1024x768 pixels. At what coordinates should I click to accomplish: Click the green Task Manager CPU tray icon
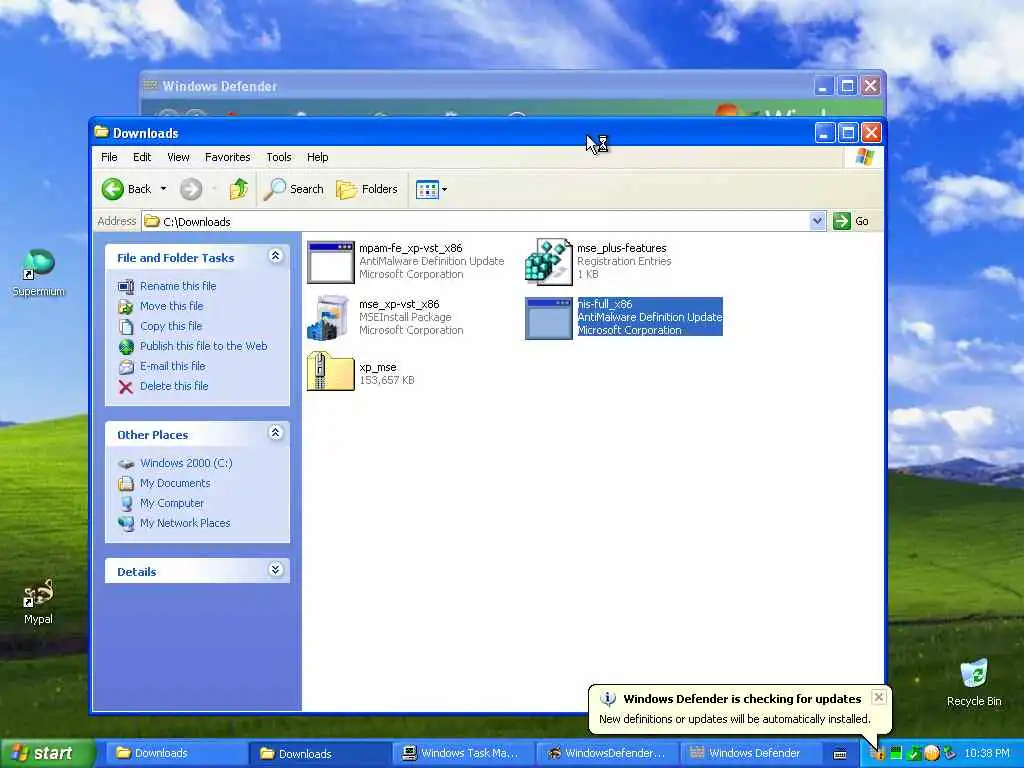click(896, 754)
